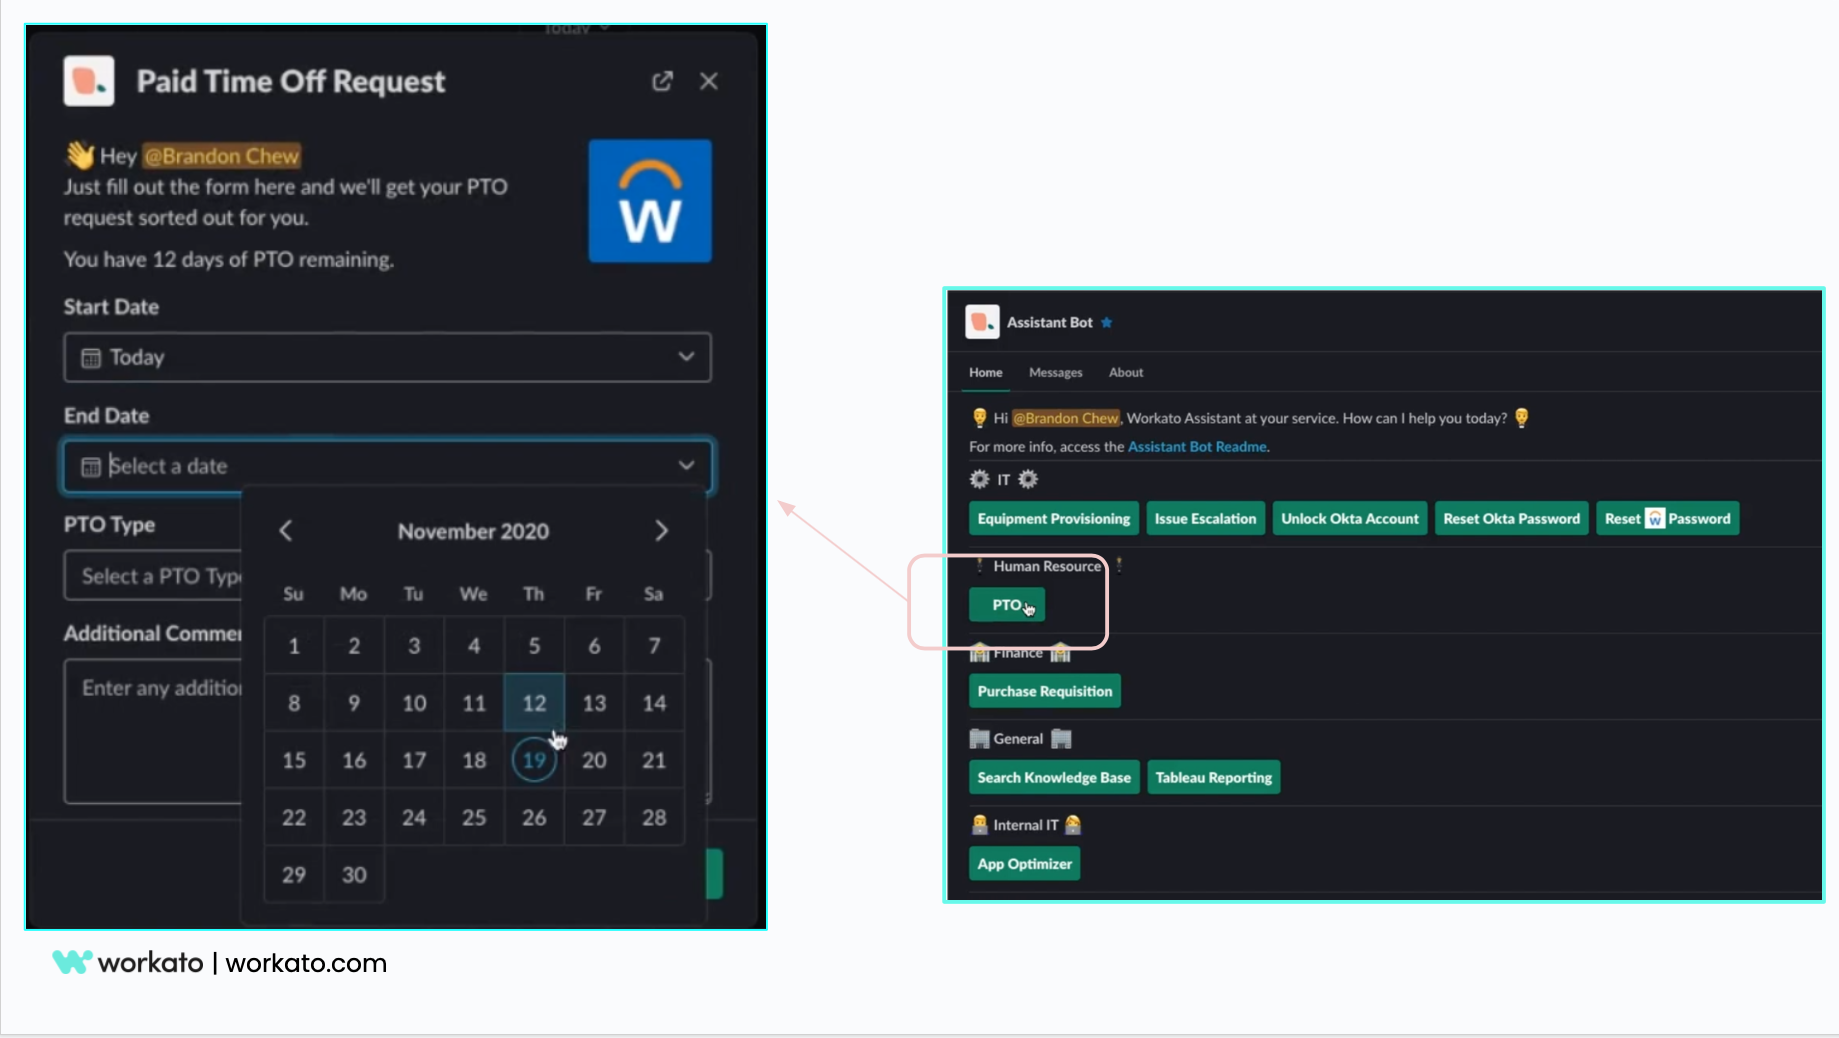
Task: Click the workato.com footer text
Action: (306, 963)
